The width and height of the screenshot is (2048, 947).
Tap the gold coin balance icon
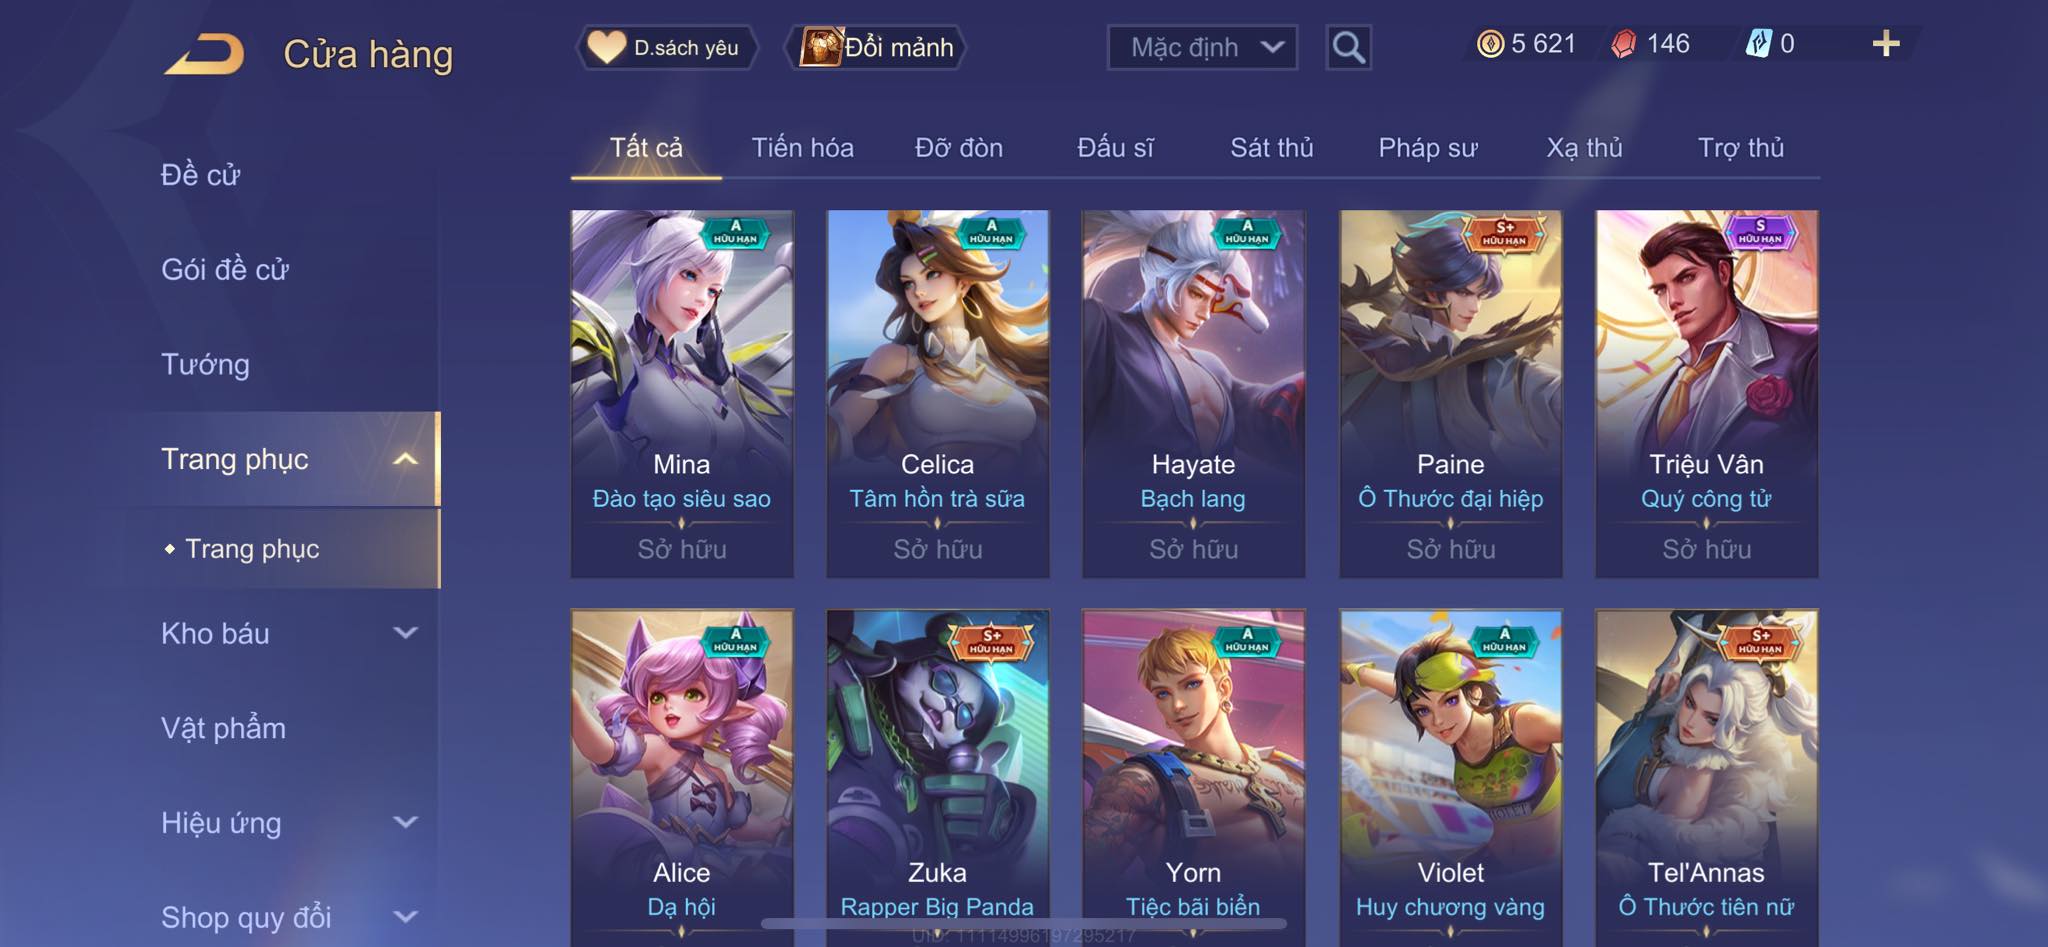(x=1490, y=44)
